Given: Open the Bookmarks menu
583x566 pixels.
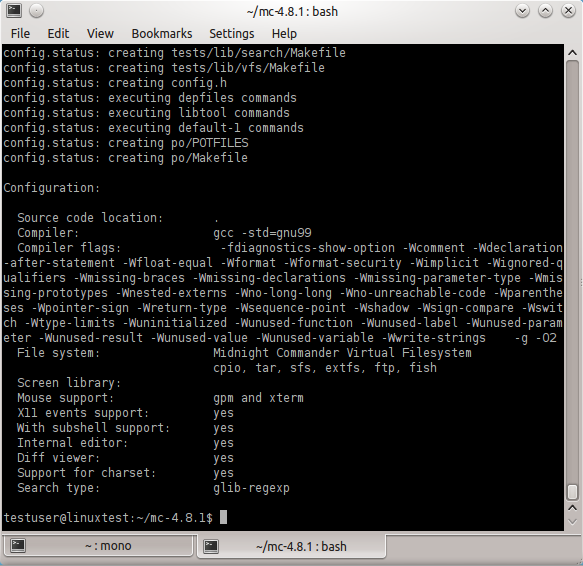Looking at the screenshot, I should coord(162,34).
